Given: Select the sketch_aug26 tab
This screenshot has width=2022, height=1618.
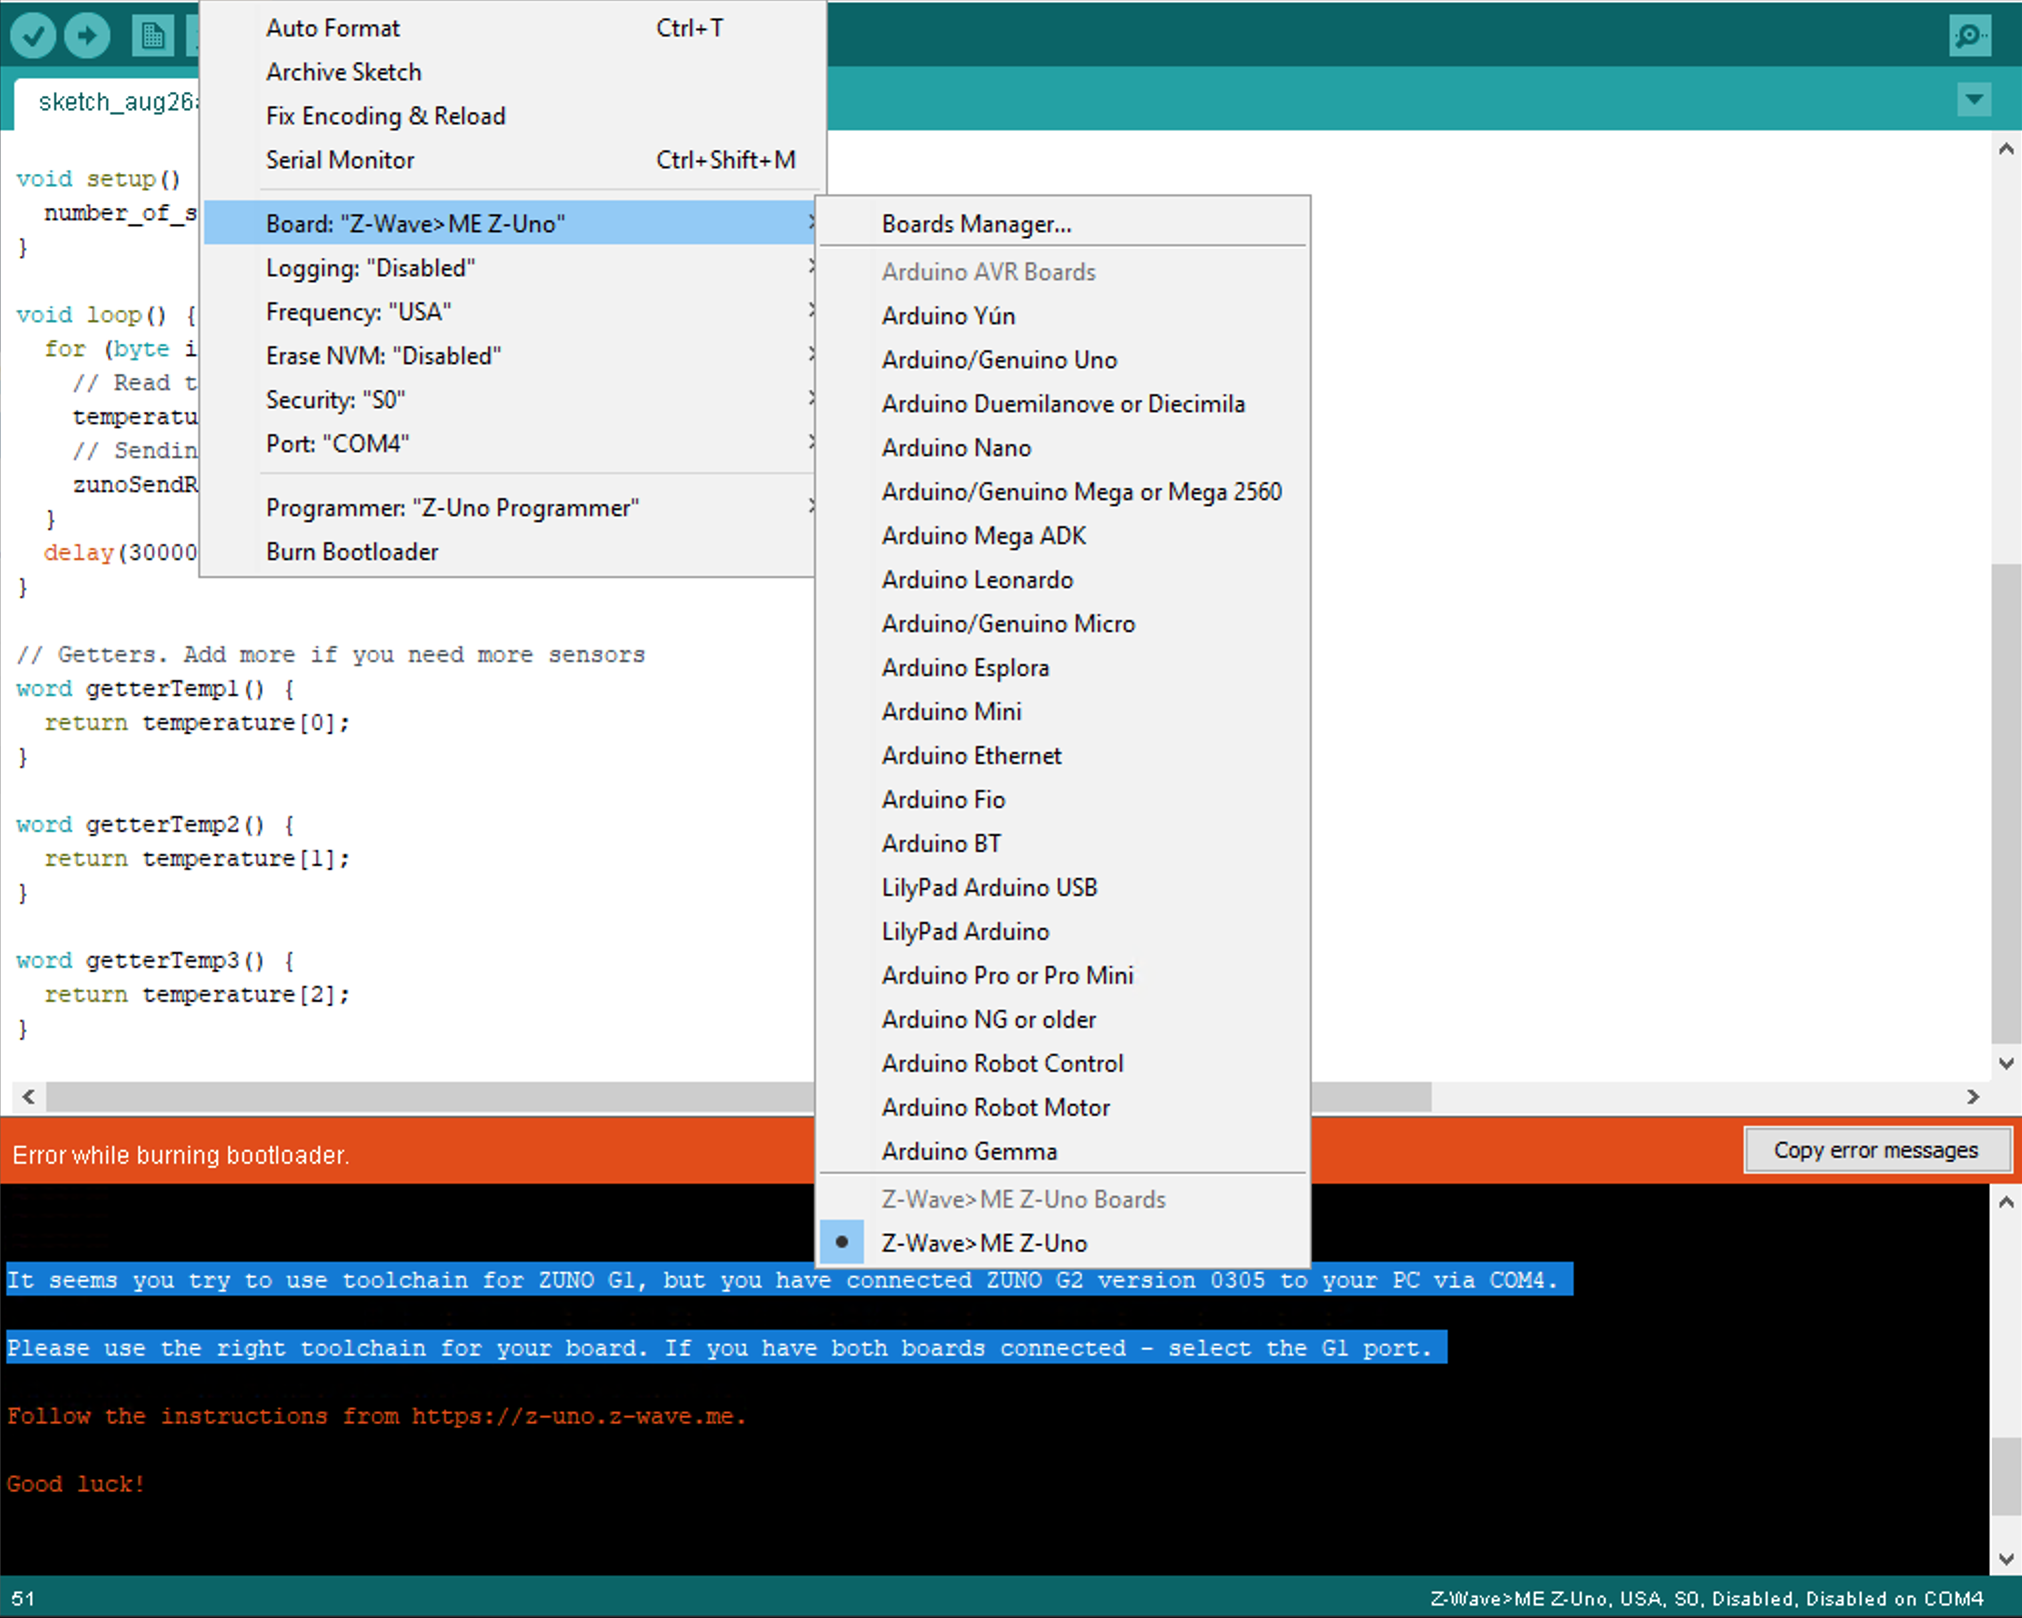Looking at the screenshot, I should click(x=108, y=102).
